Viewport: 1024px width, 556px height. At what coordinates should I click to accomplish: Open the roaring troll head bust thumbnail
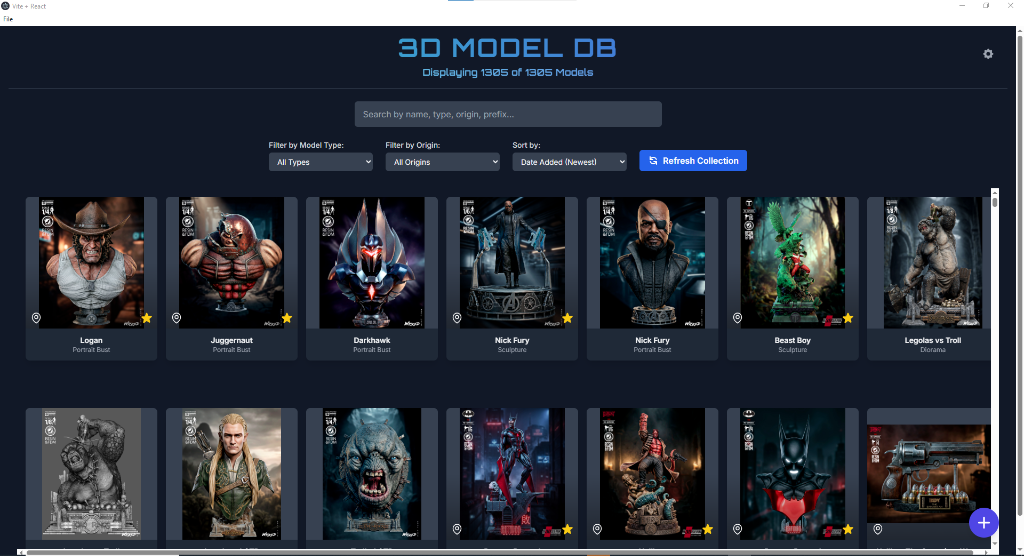(372, 474)
